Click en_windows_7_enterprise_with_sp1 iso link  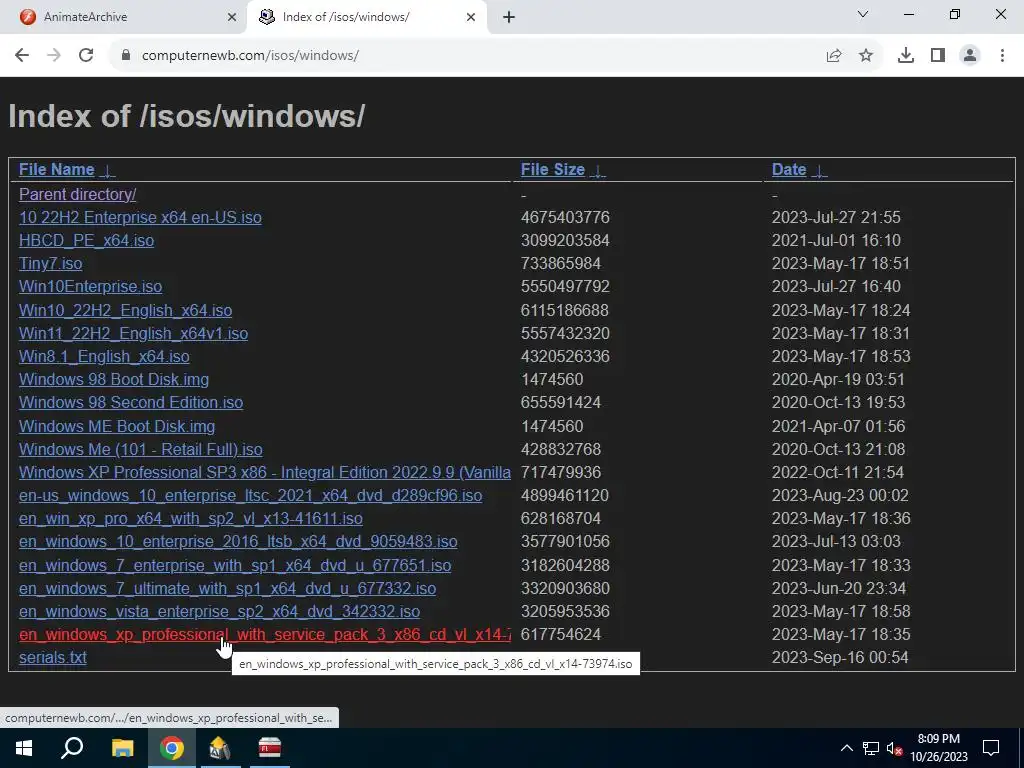pyautogui.click(x=235, y=565)
